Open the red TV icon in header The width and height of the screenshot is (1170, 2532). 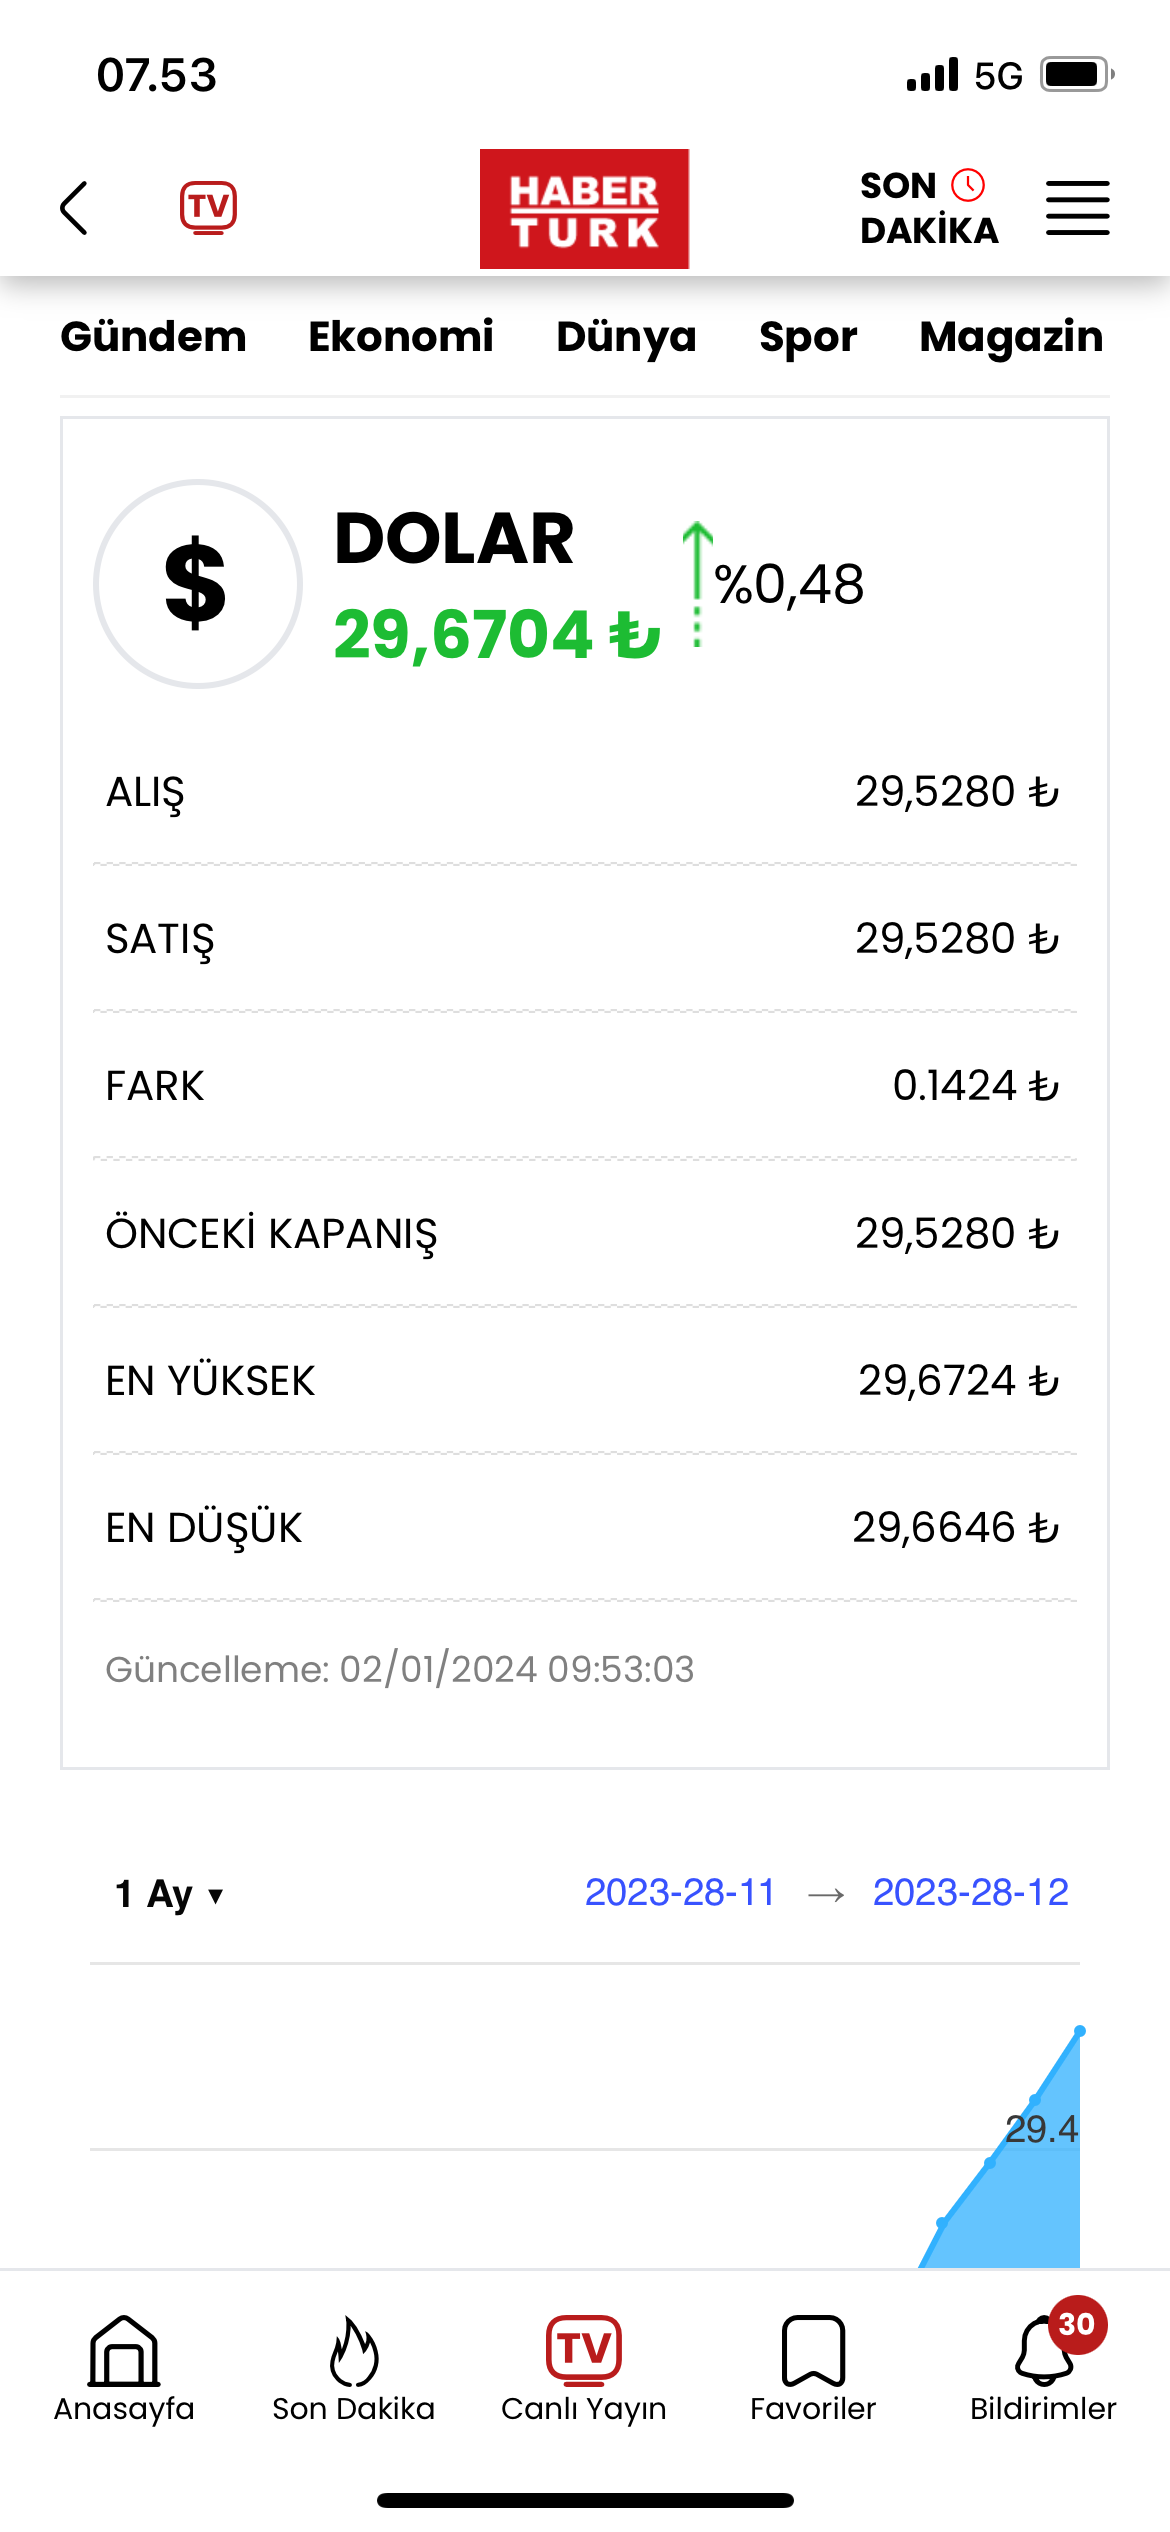pyautogui.click(x=208, y=208)
